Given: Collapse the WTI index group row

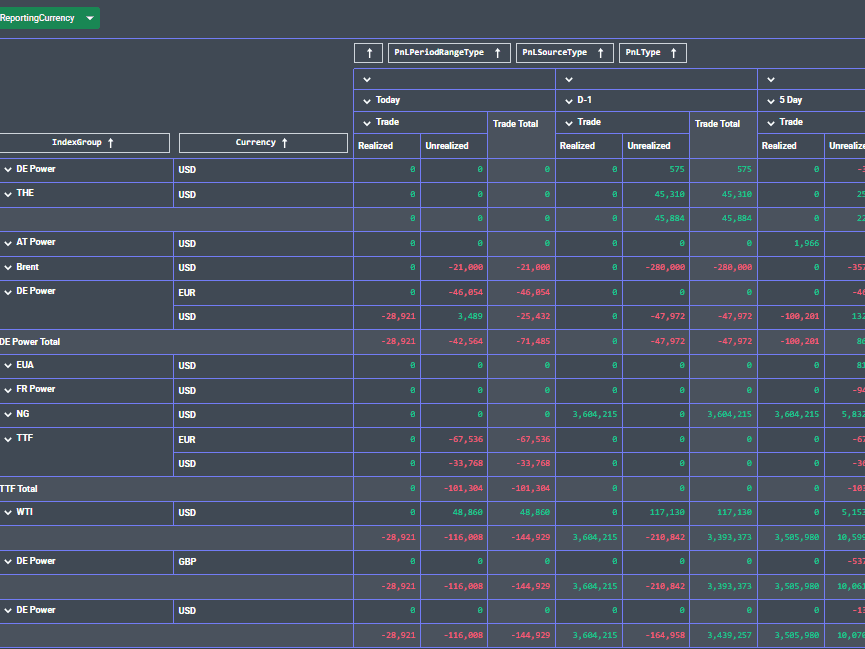Looking at the screenshot, I should (x=8, y=513).
